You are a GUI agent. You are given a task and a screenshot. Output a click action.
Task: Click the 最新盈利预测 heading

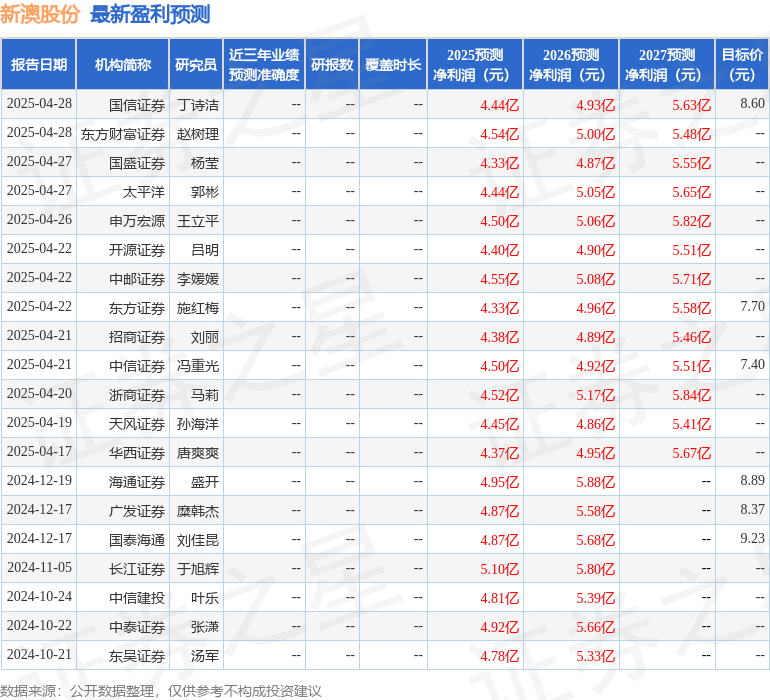[150, 14]
